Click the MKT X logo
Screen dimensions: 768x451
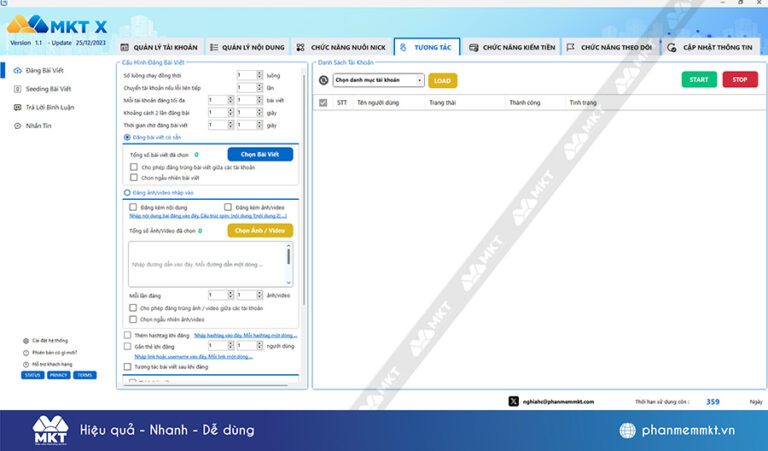point(57,24)
